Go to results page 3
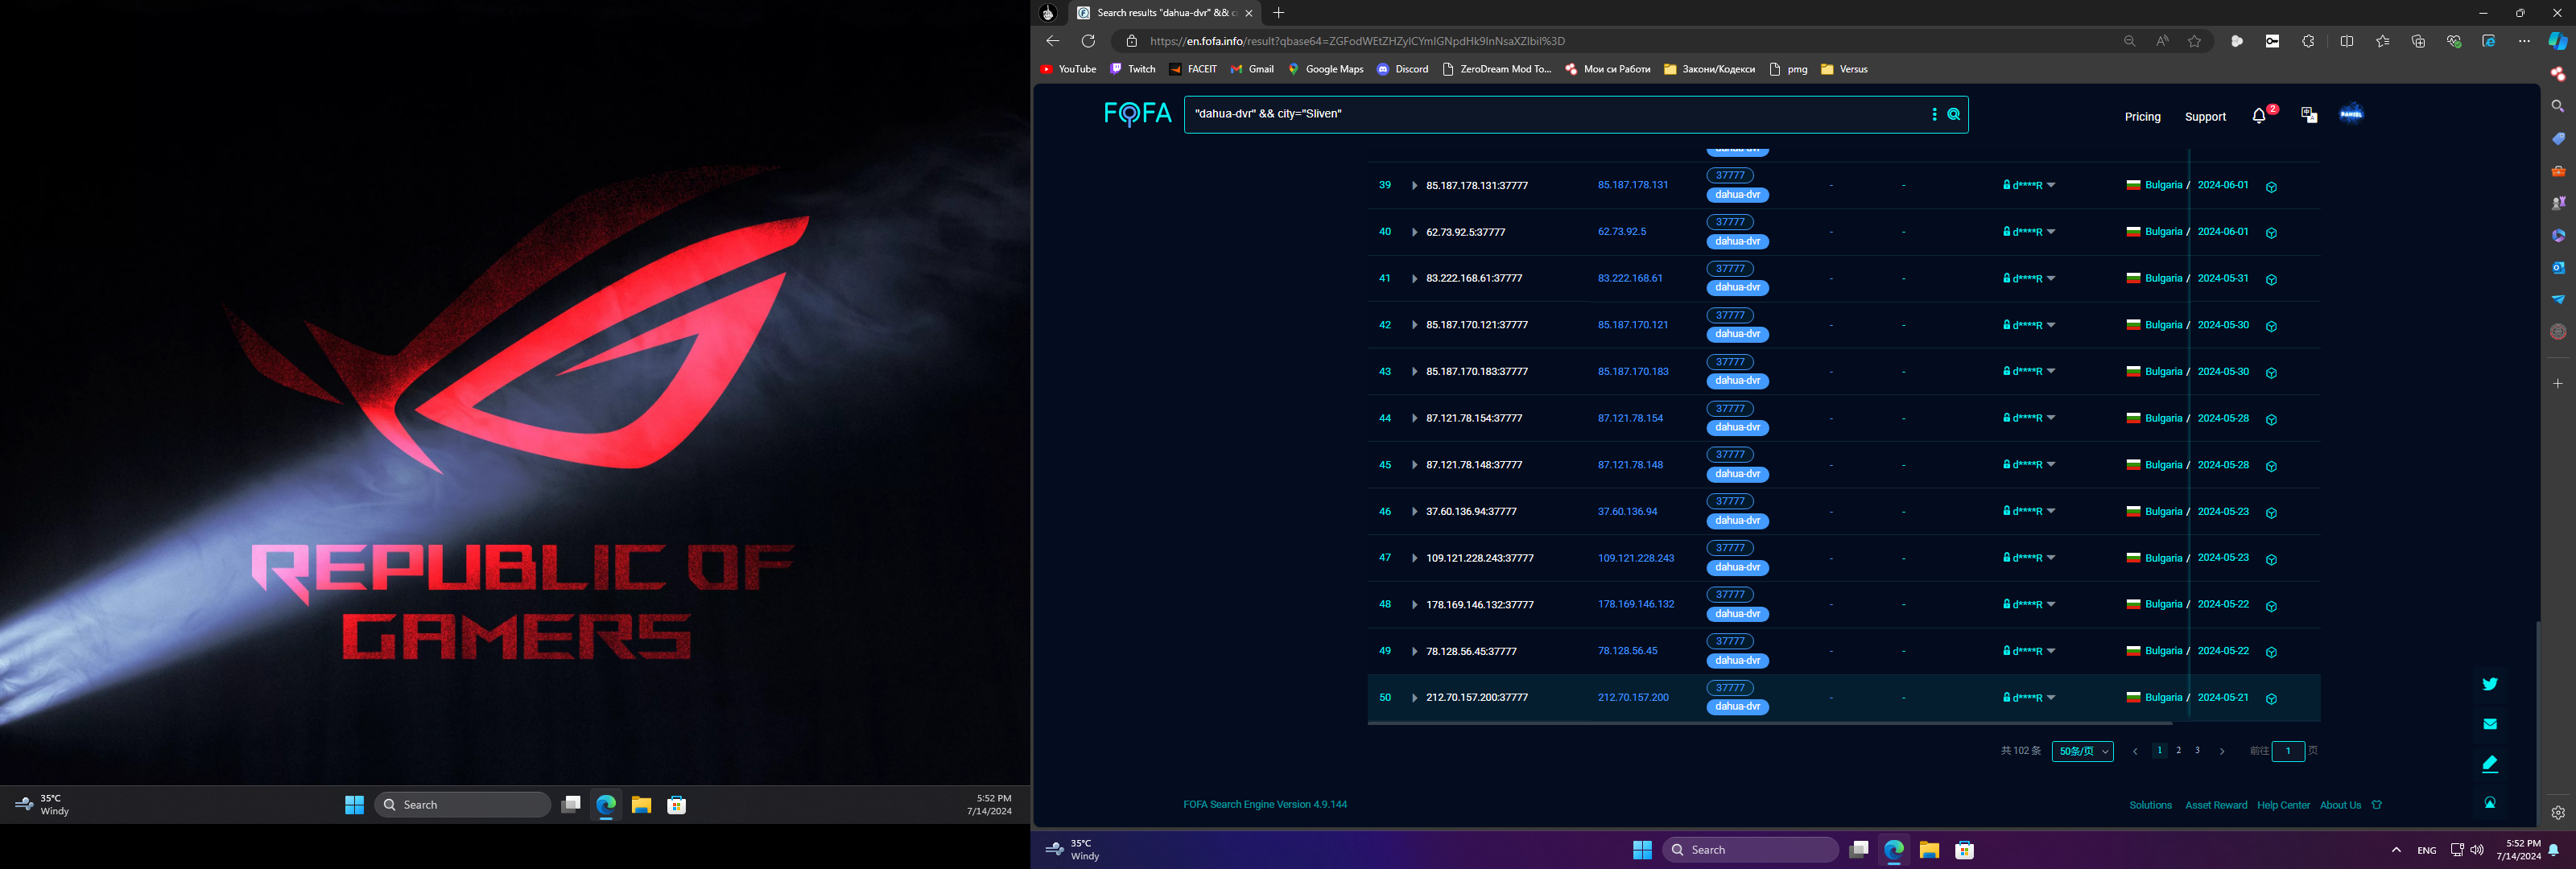Viewport: 2576px width, 869px height. 2197,750
